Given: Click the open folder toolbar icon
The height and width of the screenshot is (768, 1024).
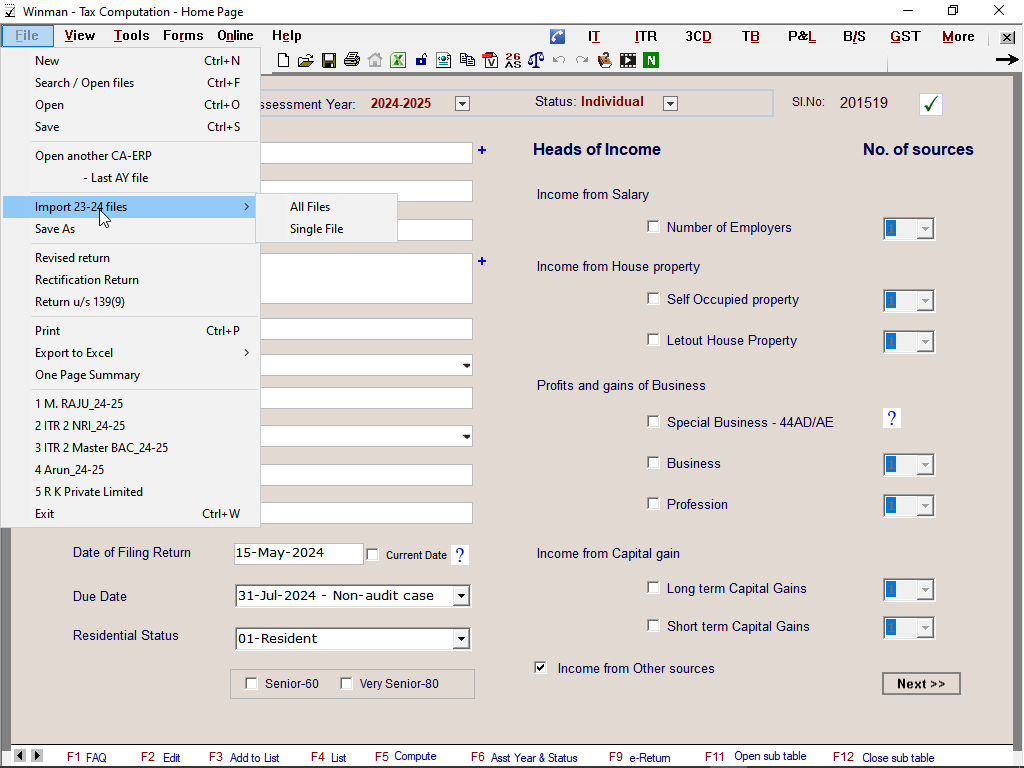Looking at the screenshot, I should [x=306, y=60].
